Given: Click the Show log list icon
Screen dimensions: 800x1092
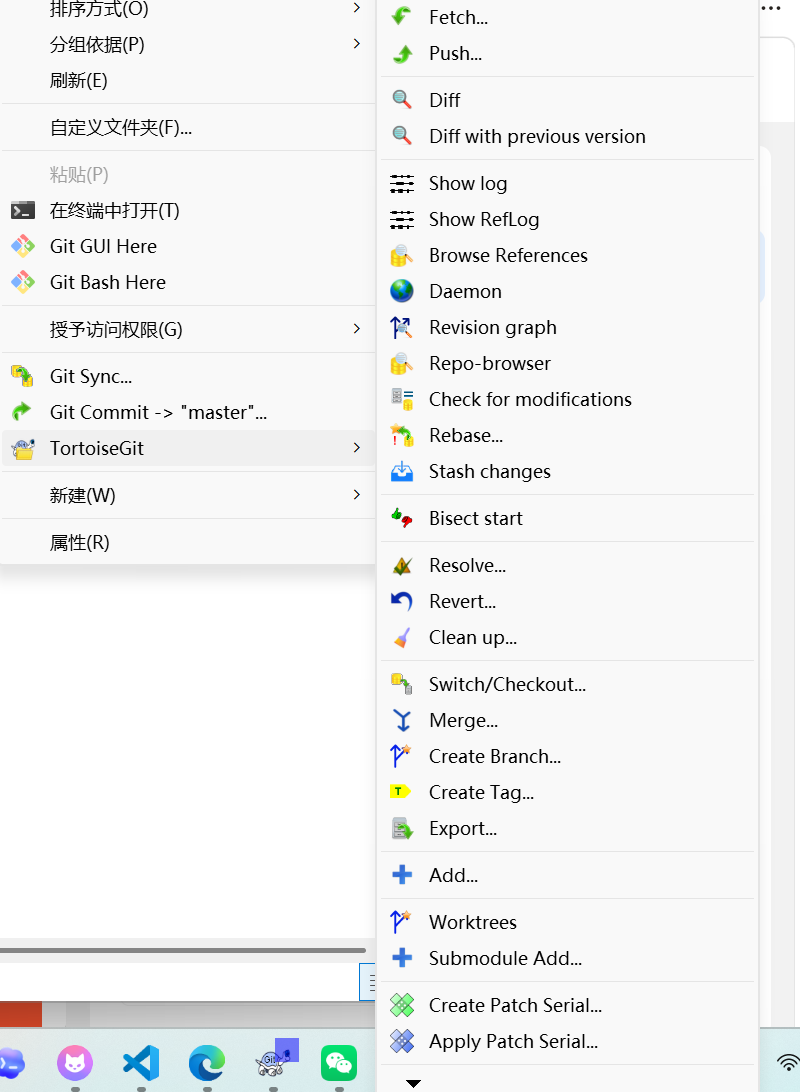Looking at the screenshot, I should coord(402,183).
